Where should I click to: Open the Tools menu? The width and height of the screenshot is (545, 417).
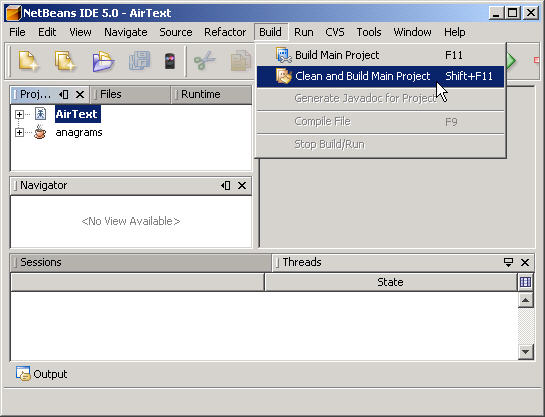pos(369,32)
